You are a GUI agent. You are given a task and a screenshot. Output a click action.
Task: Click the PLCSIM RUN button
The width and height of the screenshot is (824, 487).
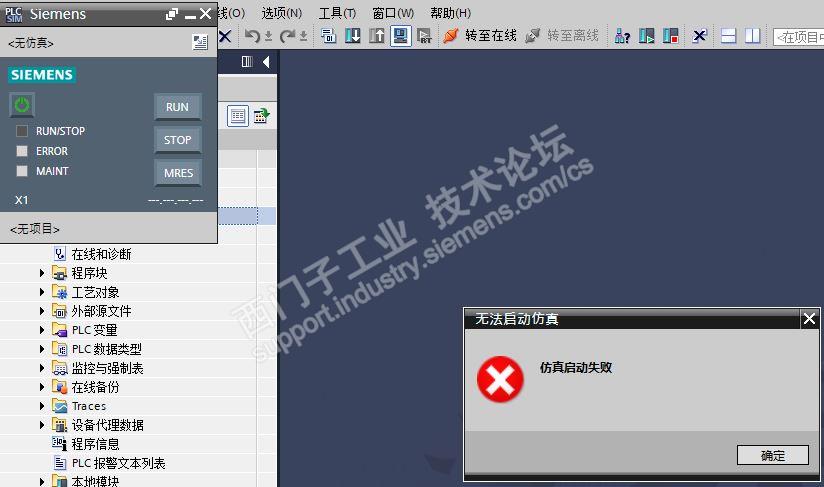click(x=178, y=107)
